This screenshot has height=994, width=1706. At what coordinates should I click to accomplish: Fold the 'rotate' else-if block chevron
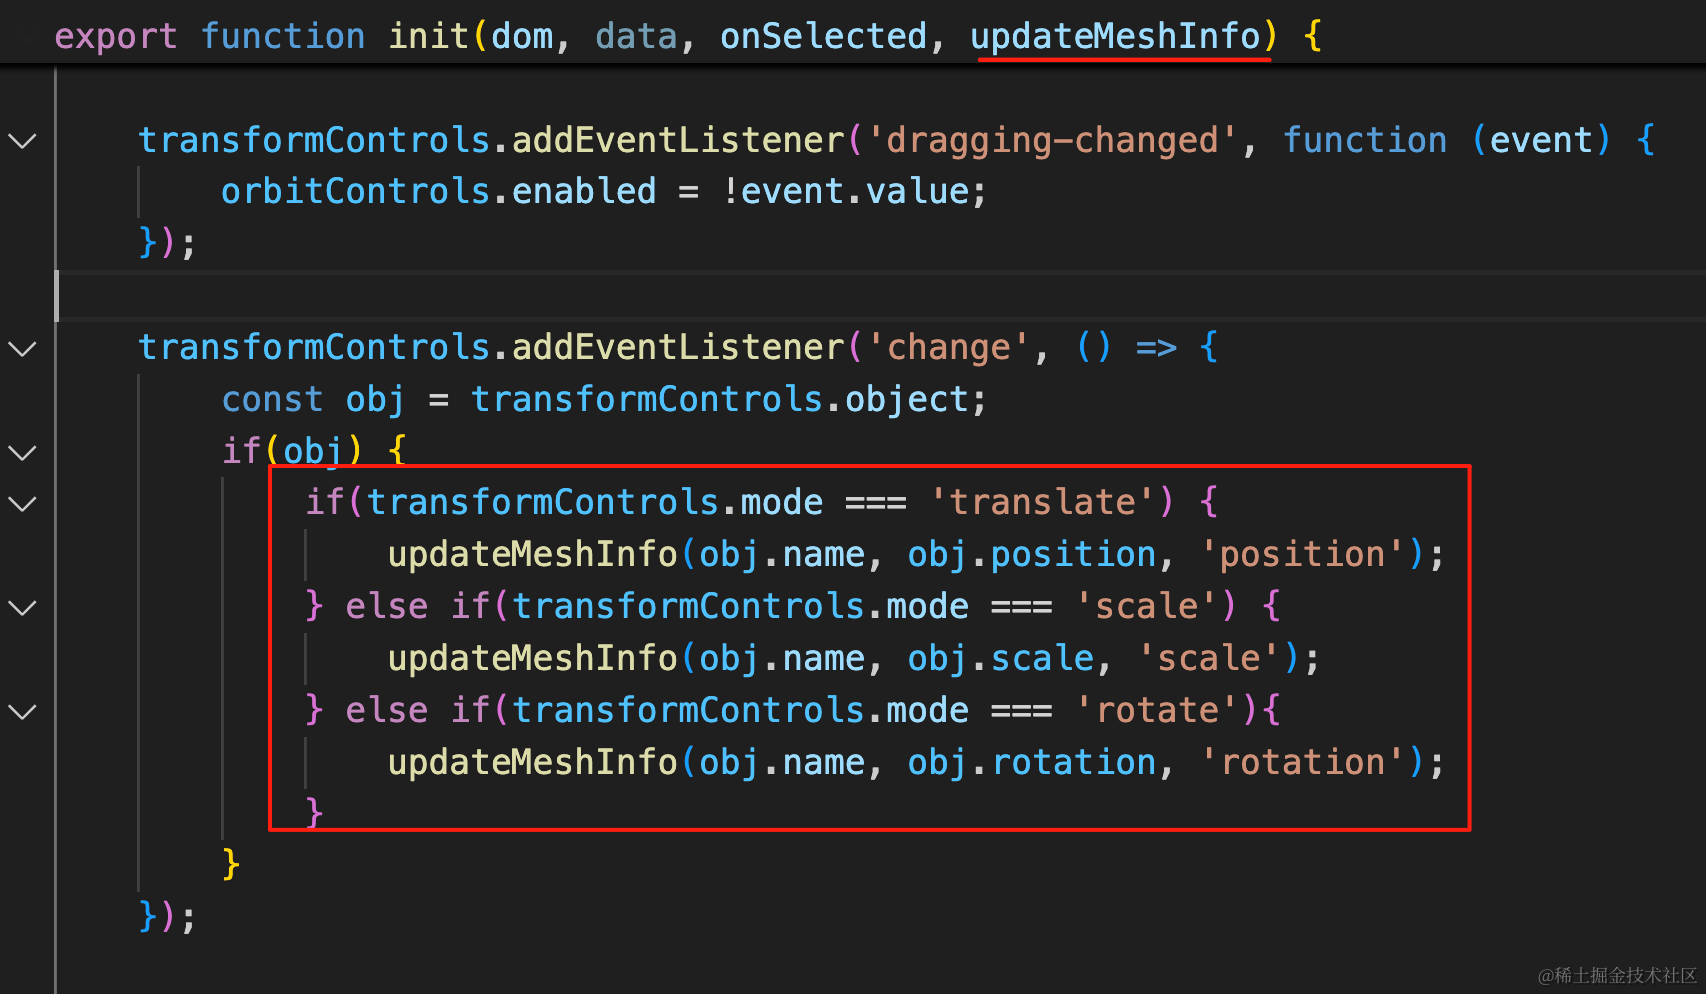click(22, 712)
